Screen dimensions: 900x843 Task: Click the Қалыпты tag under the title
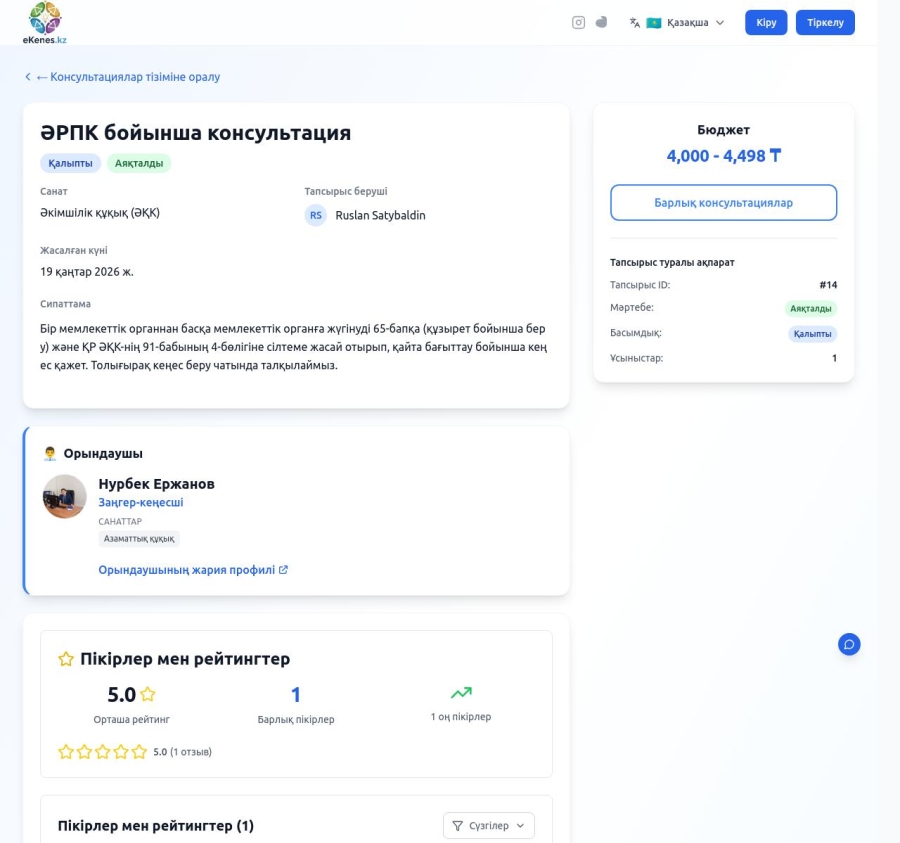[x=70, y=163]
